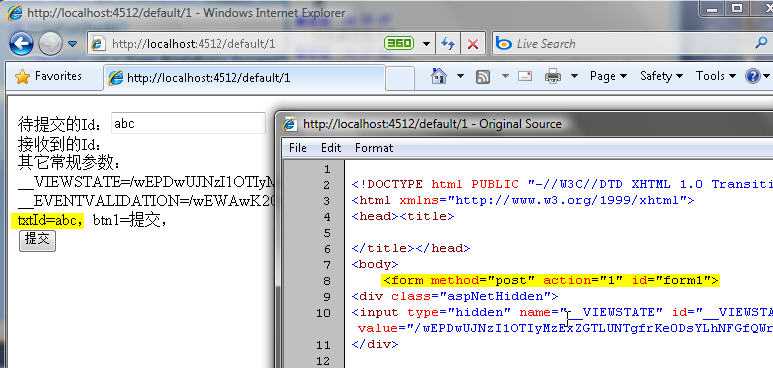
Task: Click the red Stop loading icon
Action: [x=473, y=44]
